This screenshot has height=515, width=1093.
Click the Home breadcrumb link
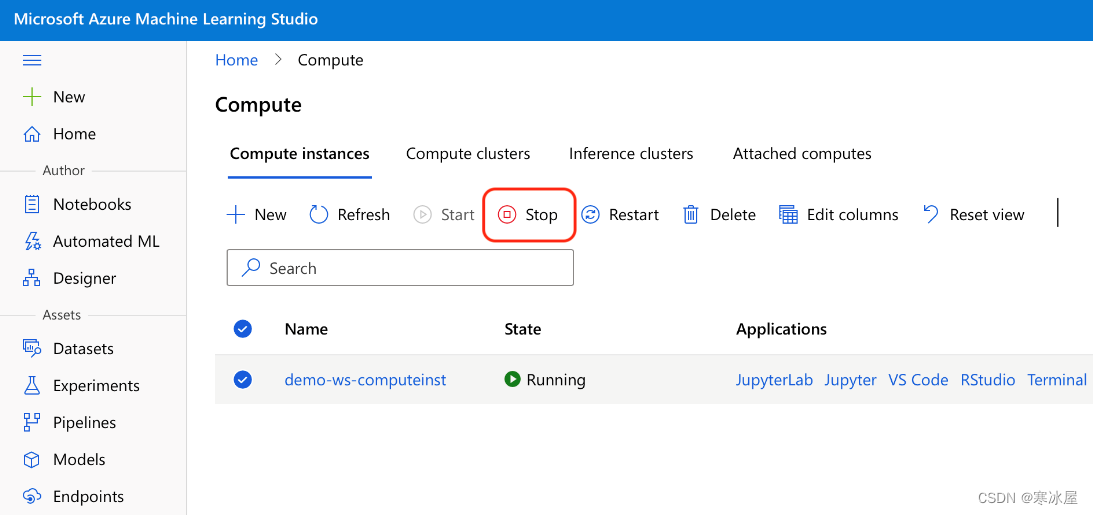(236, 60)
